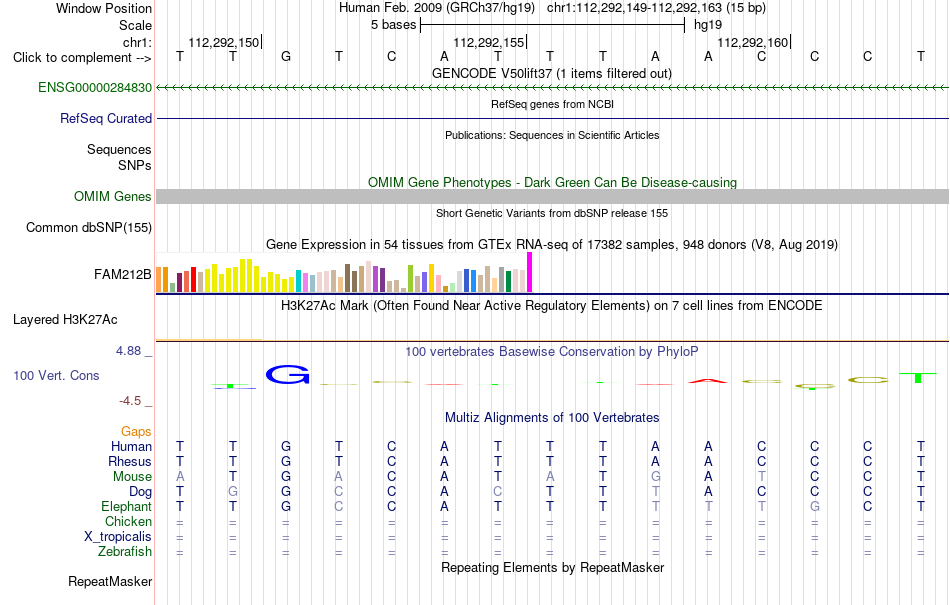Screen dimensions: 950x605
Task: Open the RefSeq Curated track label
Action: pyautogui.click(x=105, y=119)
